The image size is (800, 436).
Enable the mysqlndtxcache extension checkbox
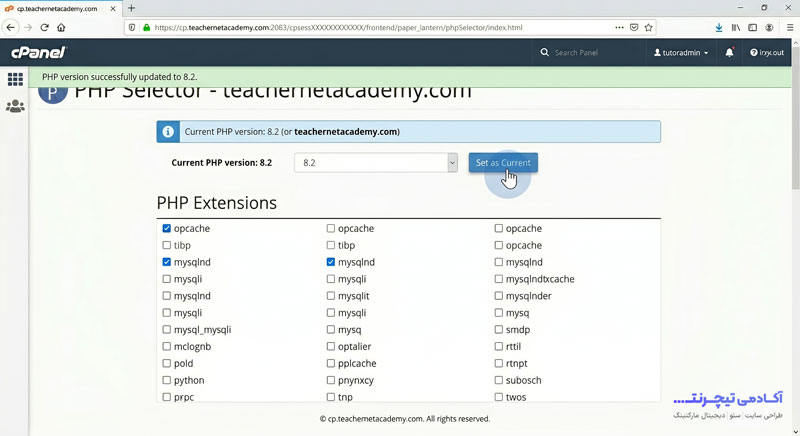(x=499, y=279)
